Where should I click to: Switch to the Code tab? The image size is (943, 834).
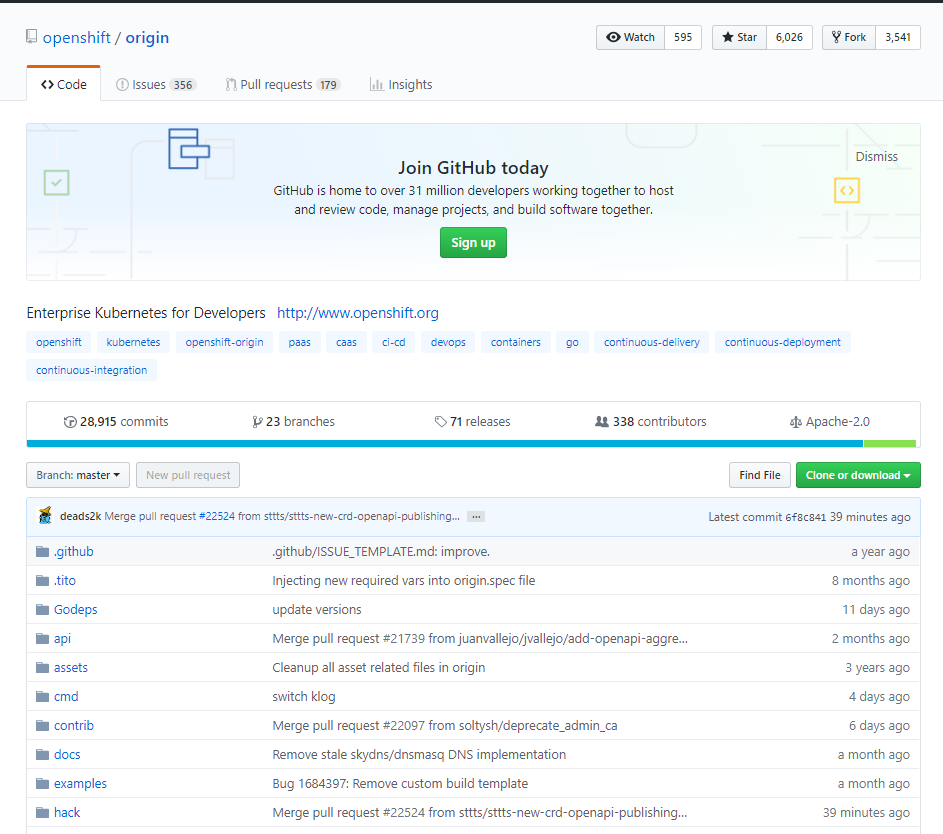(x=64, y=84)
